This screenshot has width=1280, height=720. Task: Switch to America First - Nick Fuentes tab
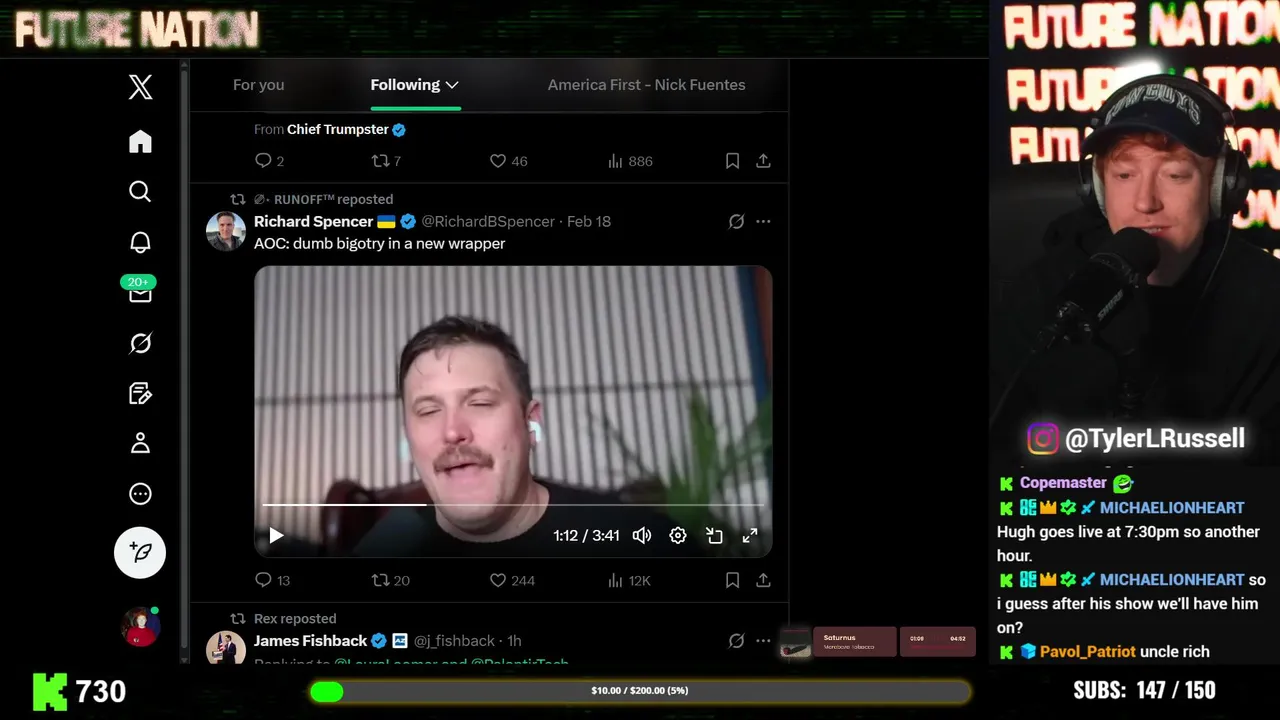click(x=646, y=85)
